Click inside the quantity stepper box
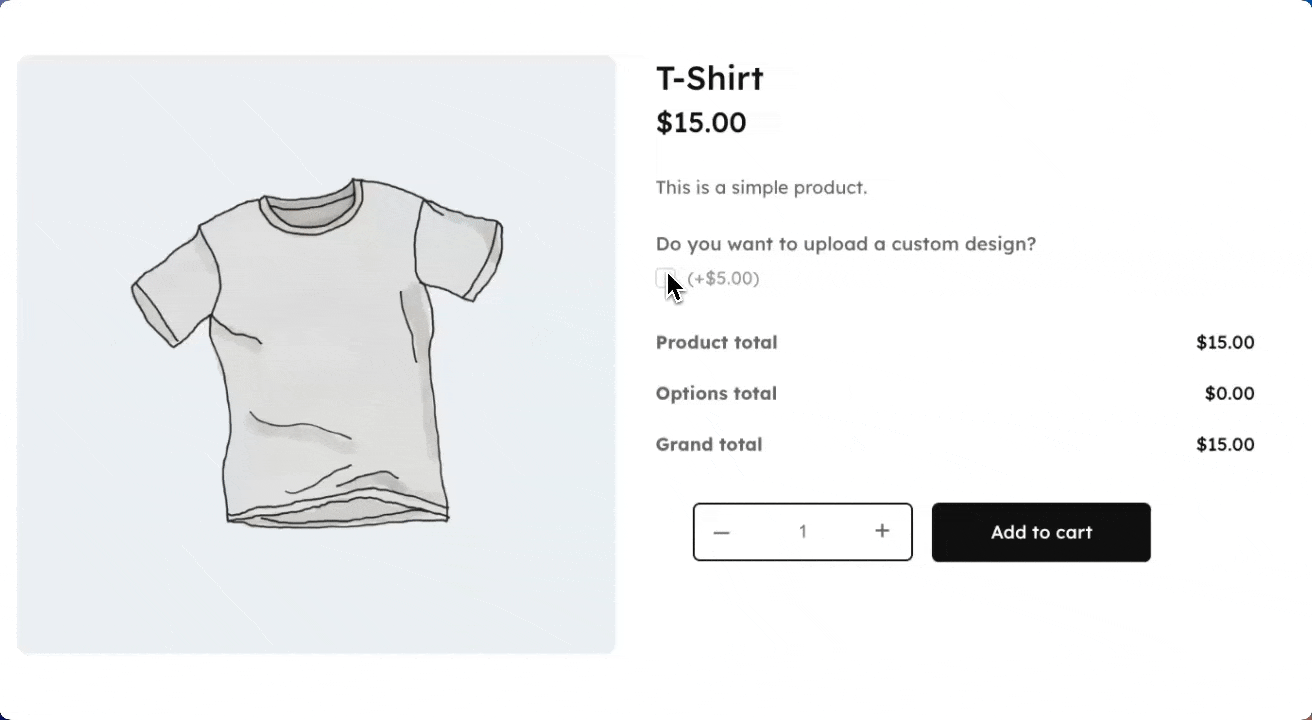This screenshot has height=720, width=1312. [x=802, y=532]
